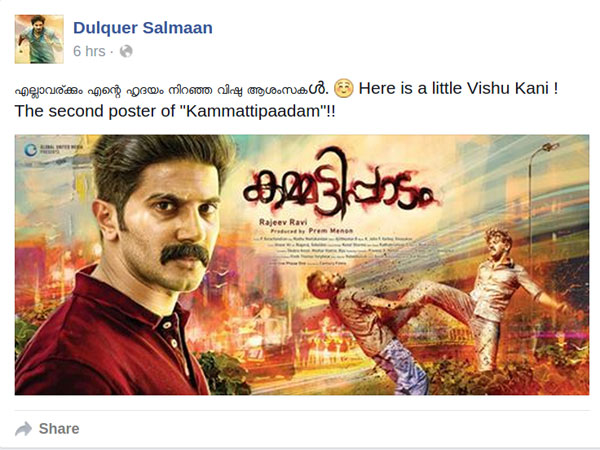This screenshot has height=450, width=600.
Task: Click the Malayalam greeting text in post
Action: coord(172,89)
